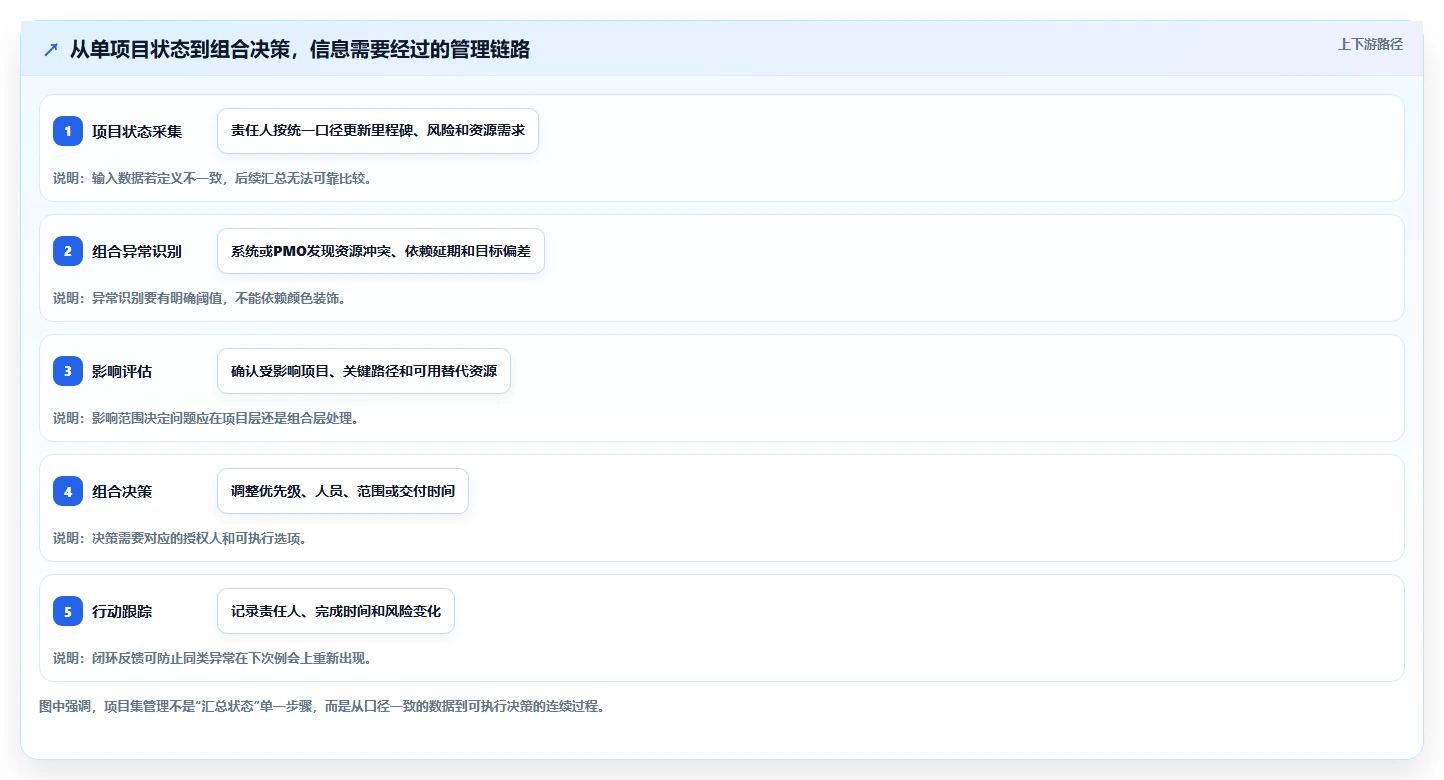Select the title 从单项目状态到组合决策
The height and width of the screenshot is (780, 1444).
point(300,49)
